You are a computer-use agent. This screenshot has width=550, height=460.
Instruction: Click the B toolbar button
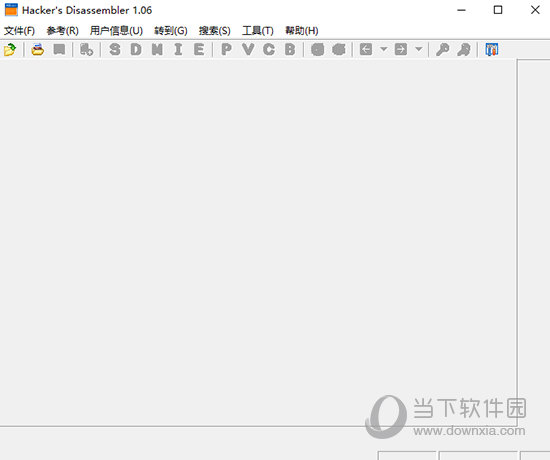[x=290, y=49]
